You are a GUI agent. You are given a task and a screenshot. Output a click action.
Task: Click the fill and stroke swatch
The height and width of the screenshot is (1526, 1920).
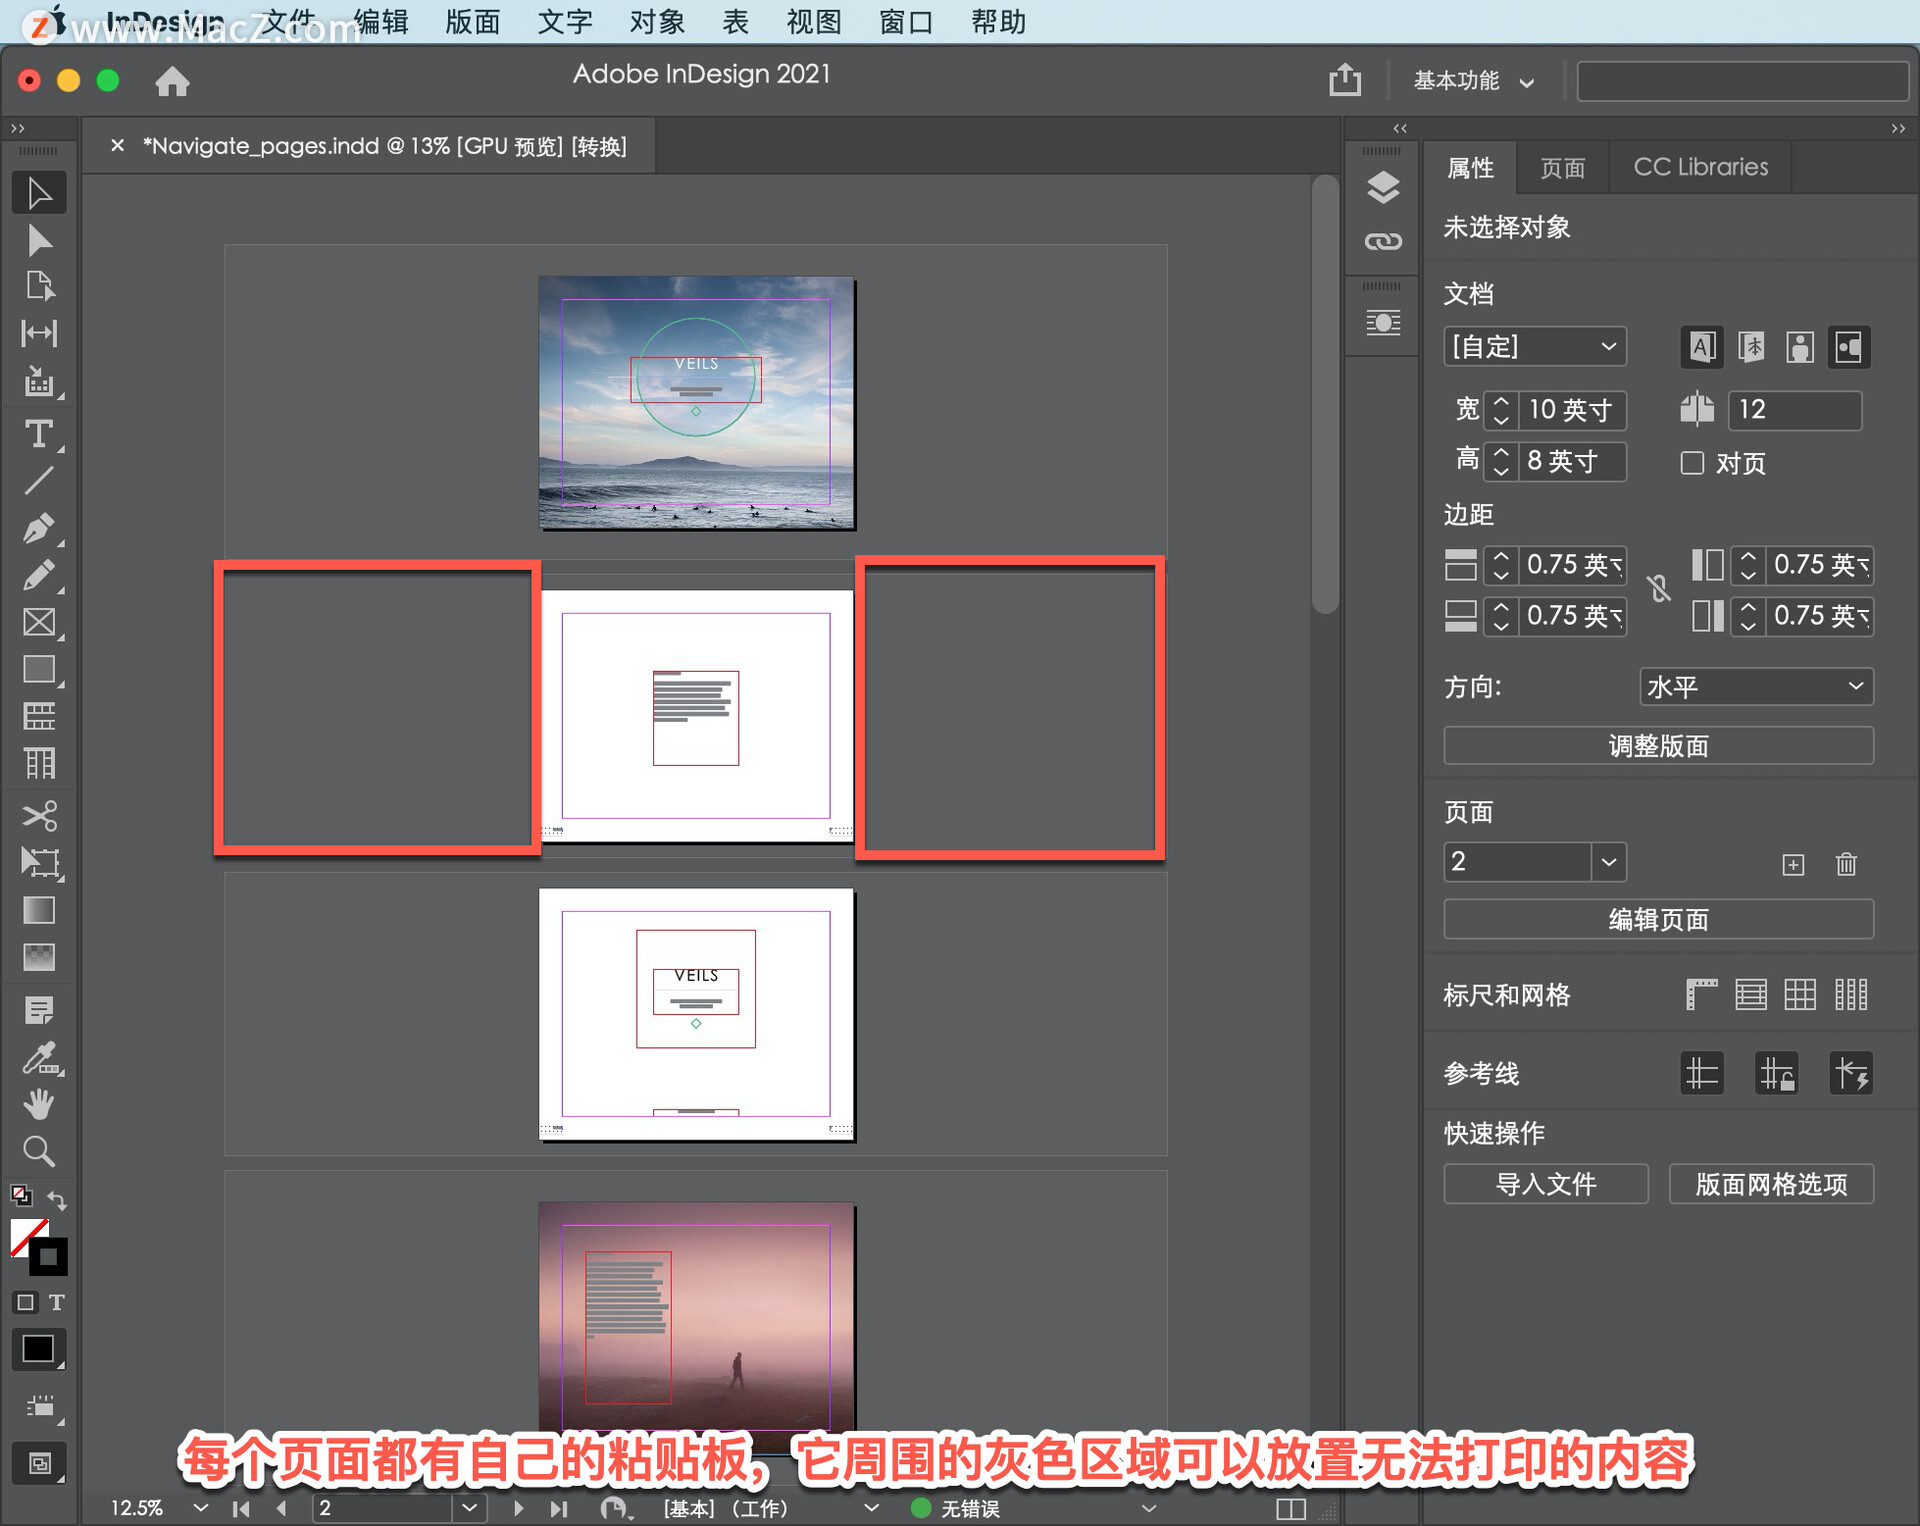click(38, 1246)
